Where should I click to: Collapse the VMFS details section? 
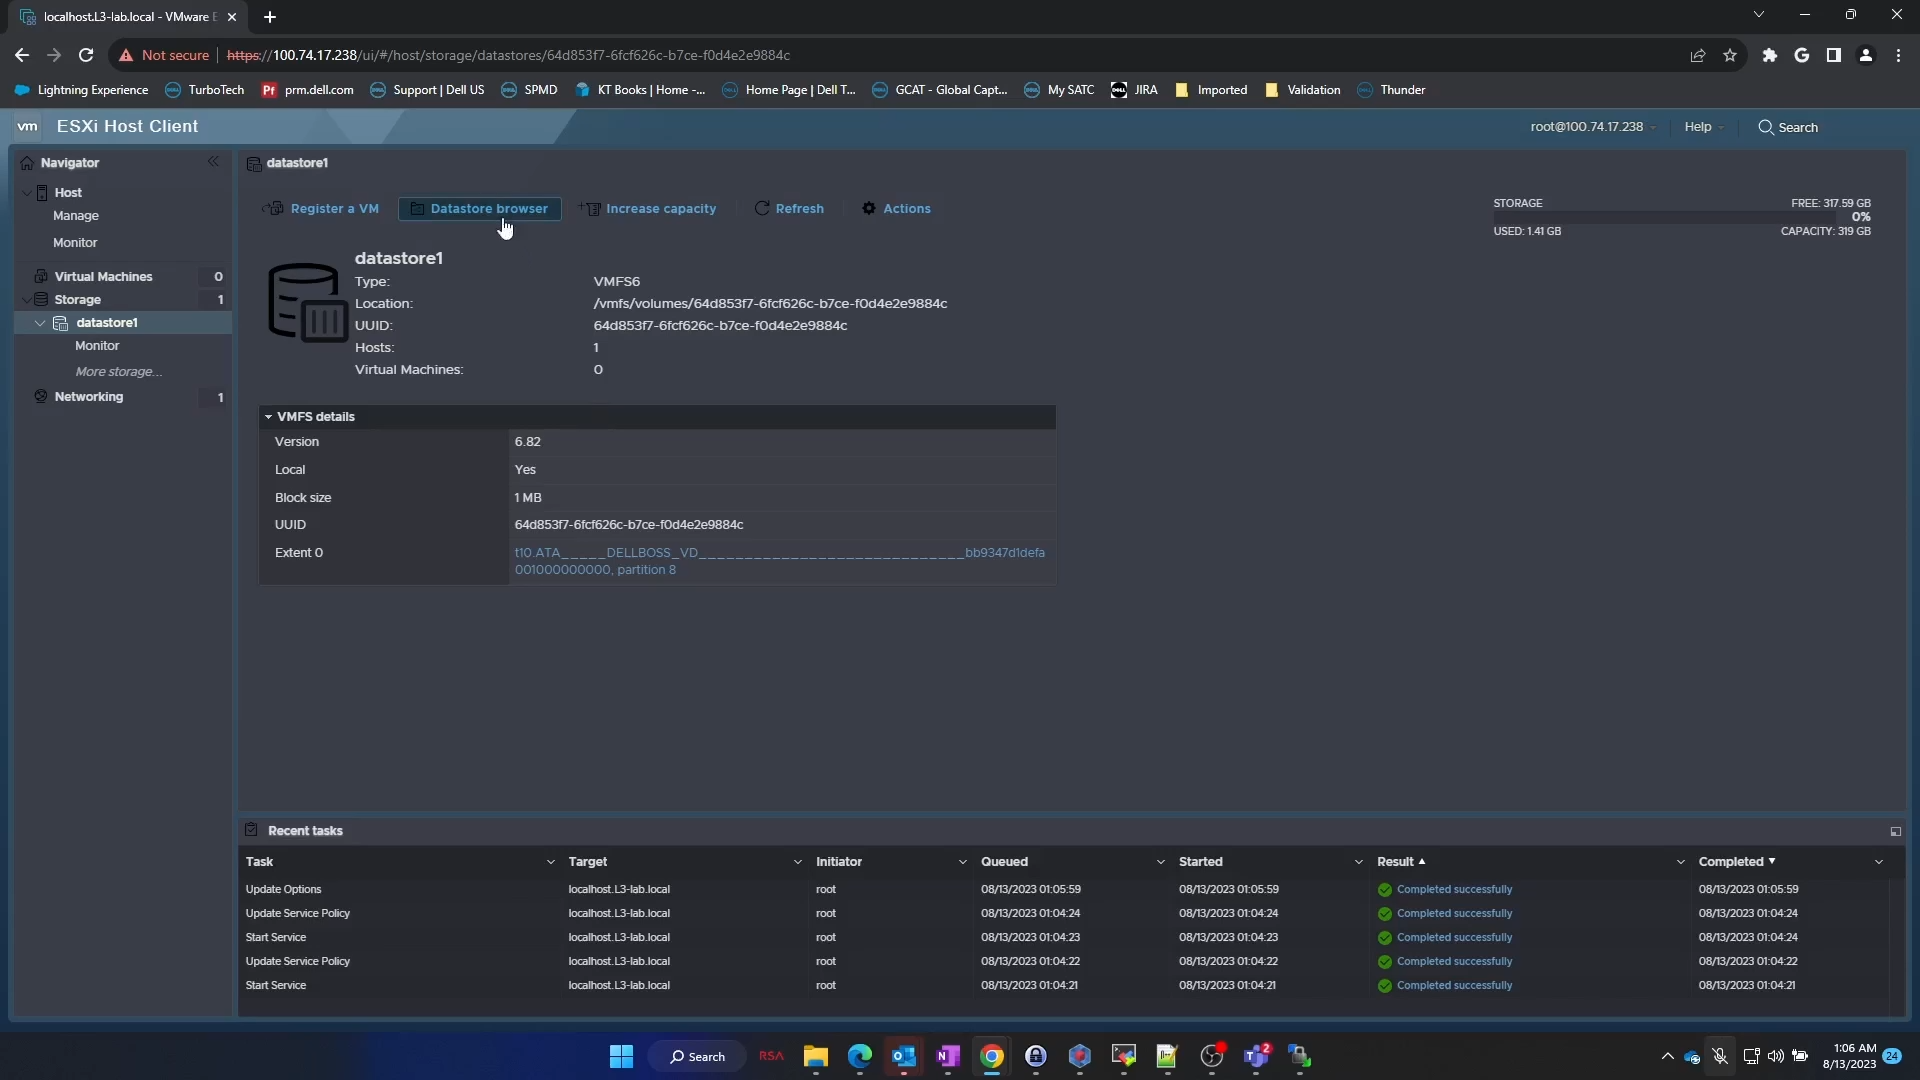(x=268, y=416)
